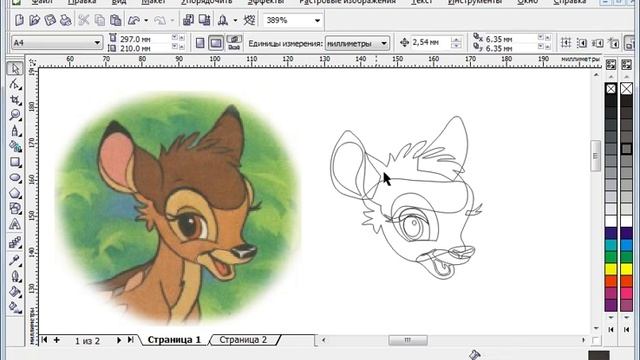Viewport: 640px width, 360px height.
Task: Switch to the Страница 1 tab
Action: 174,340
